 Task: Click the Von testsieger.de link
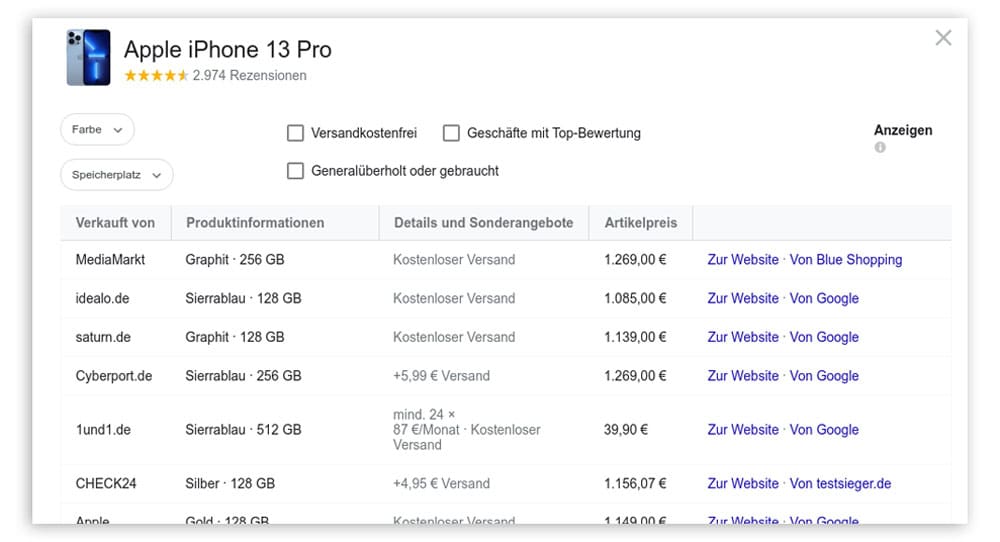[x=840, y=483]
